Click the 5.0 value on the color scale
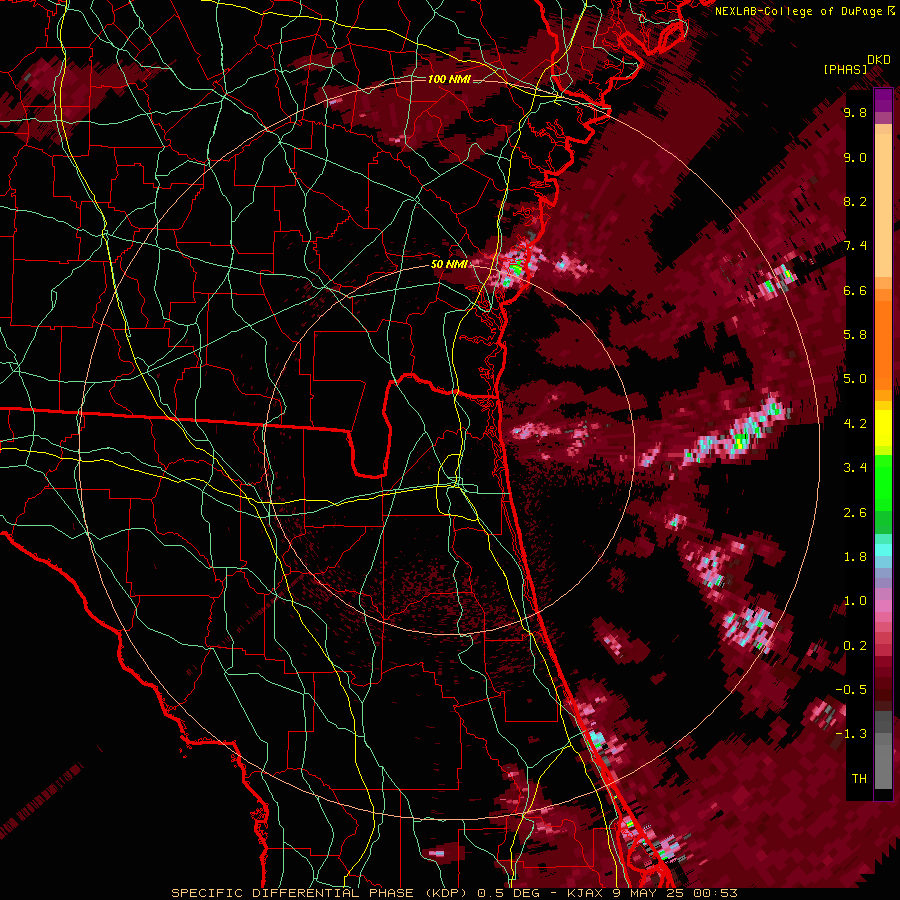This screenshot has width=900, height=900. coord(855,379)
